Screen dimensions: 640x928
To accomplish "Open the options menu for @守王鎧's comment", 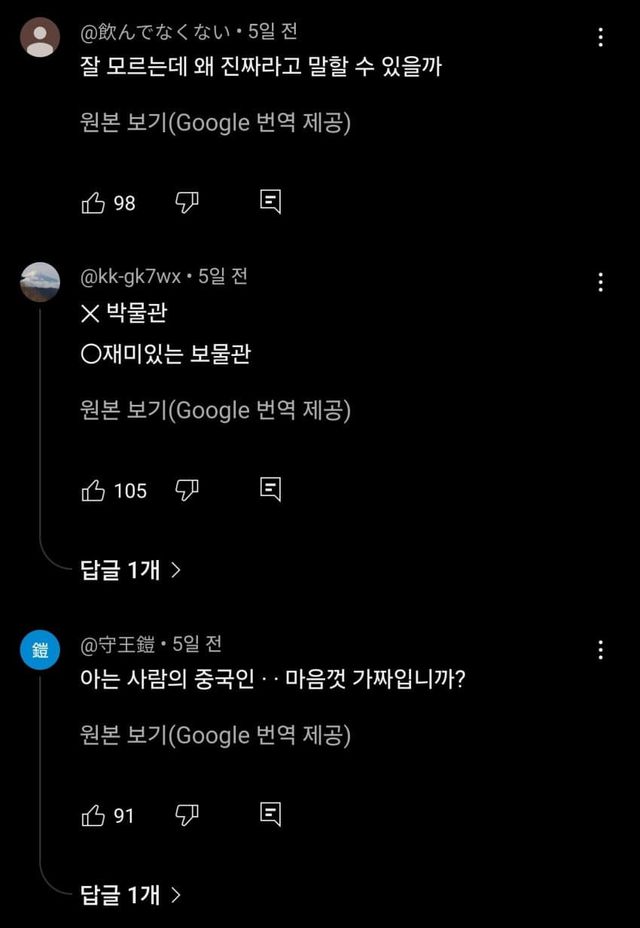I will point(600,650).
